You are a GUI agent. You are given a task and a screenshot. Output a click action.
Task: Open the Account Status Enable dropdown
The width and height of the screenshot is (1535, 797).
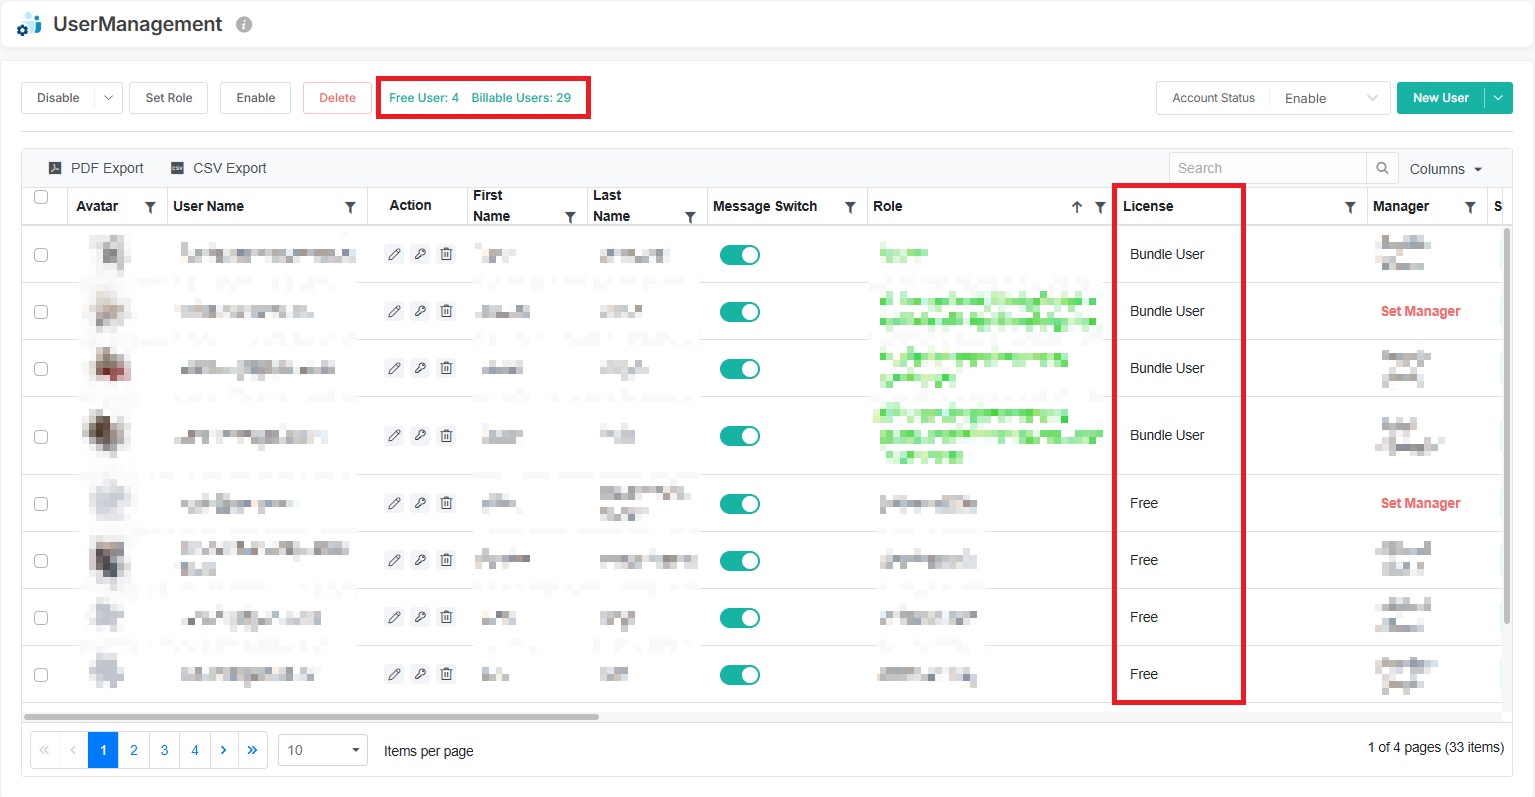pos(1330,98)
